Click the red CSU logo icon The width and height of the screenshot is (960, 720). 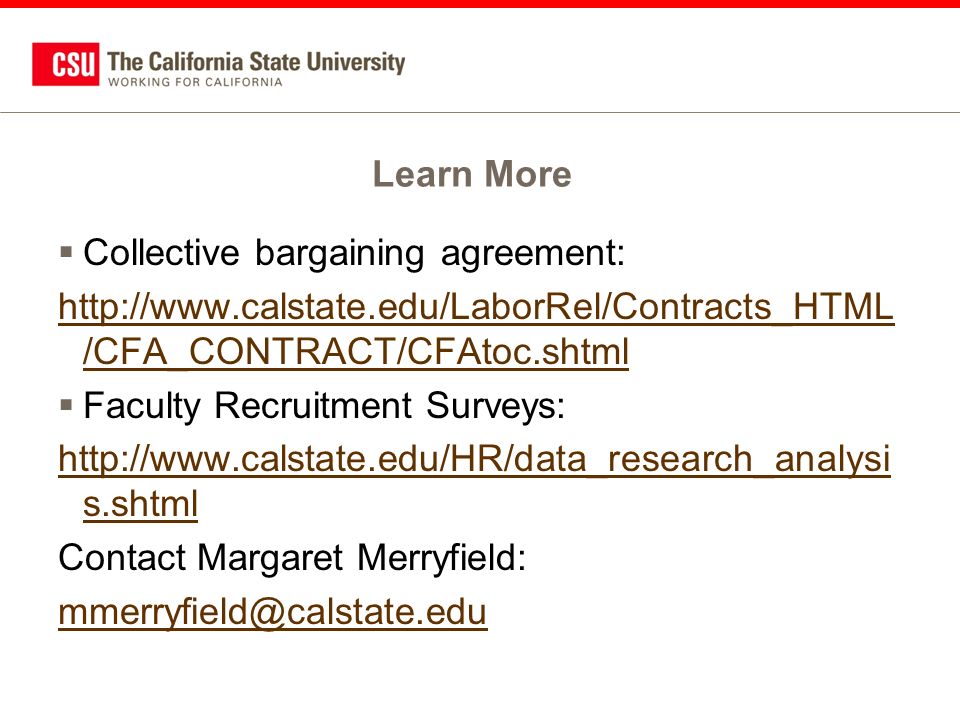pyautogui.click(x=66, y=64)
